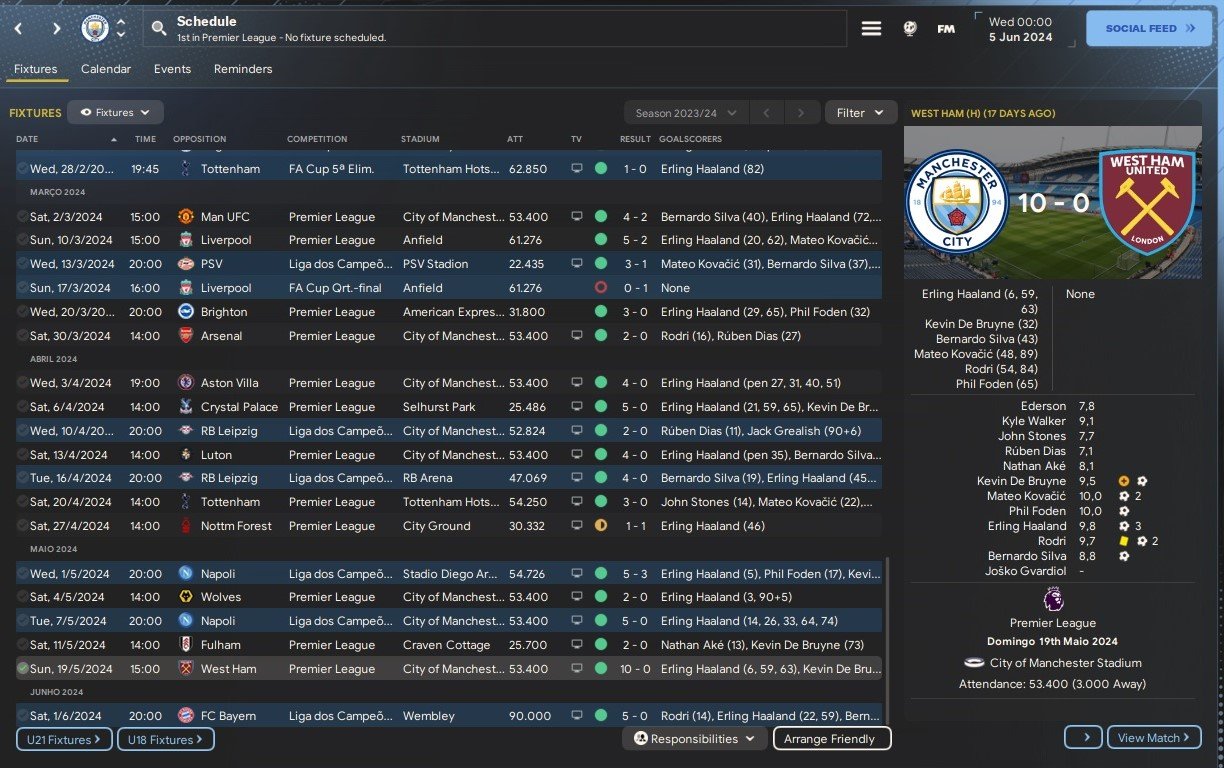The width and height of the screenshot is (1224, 768).
Task: Expand the Responsibilities dropdown
Action: pos(694,739)
